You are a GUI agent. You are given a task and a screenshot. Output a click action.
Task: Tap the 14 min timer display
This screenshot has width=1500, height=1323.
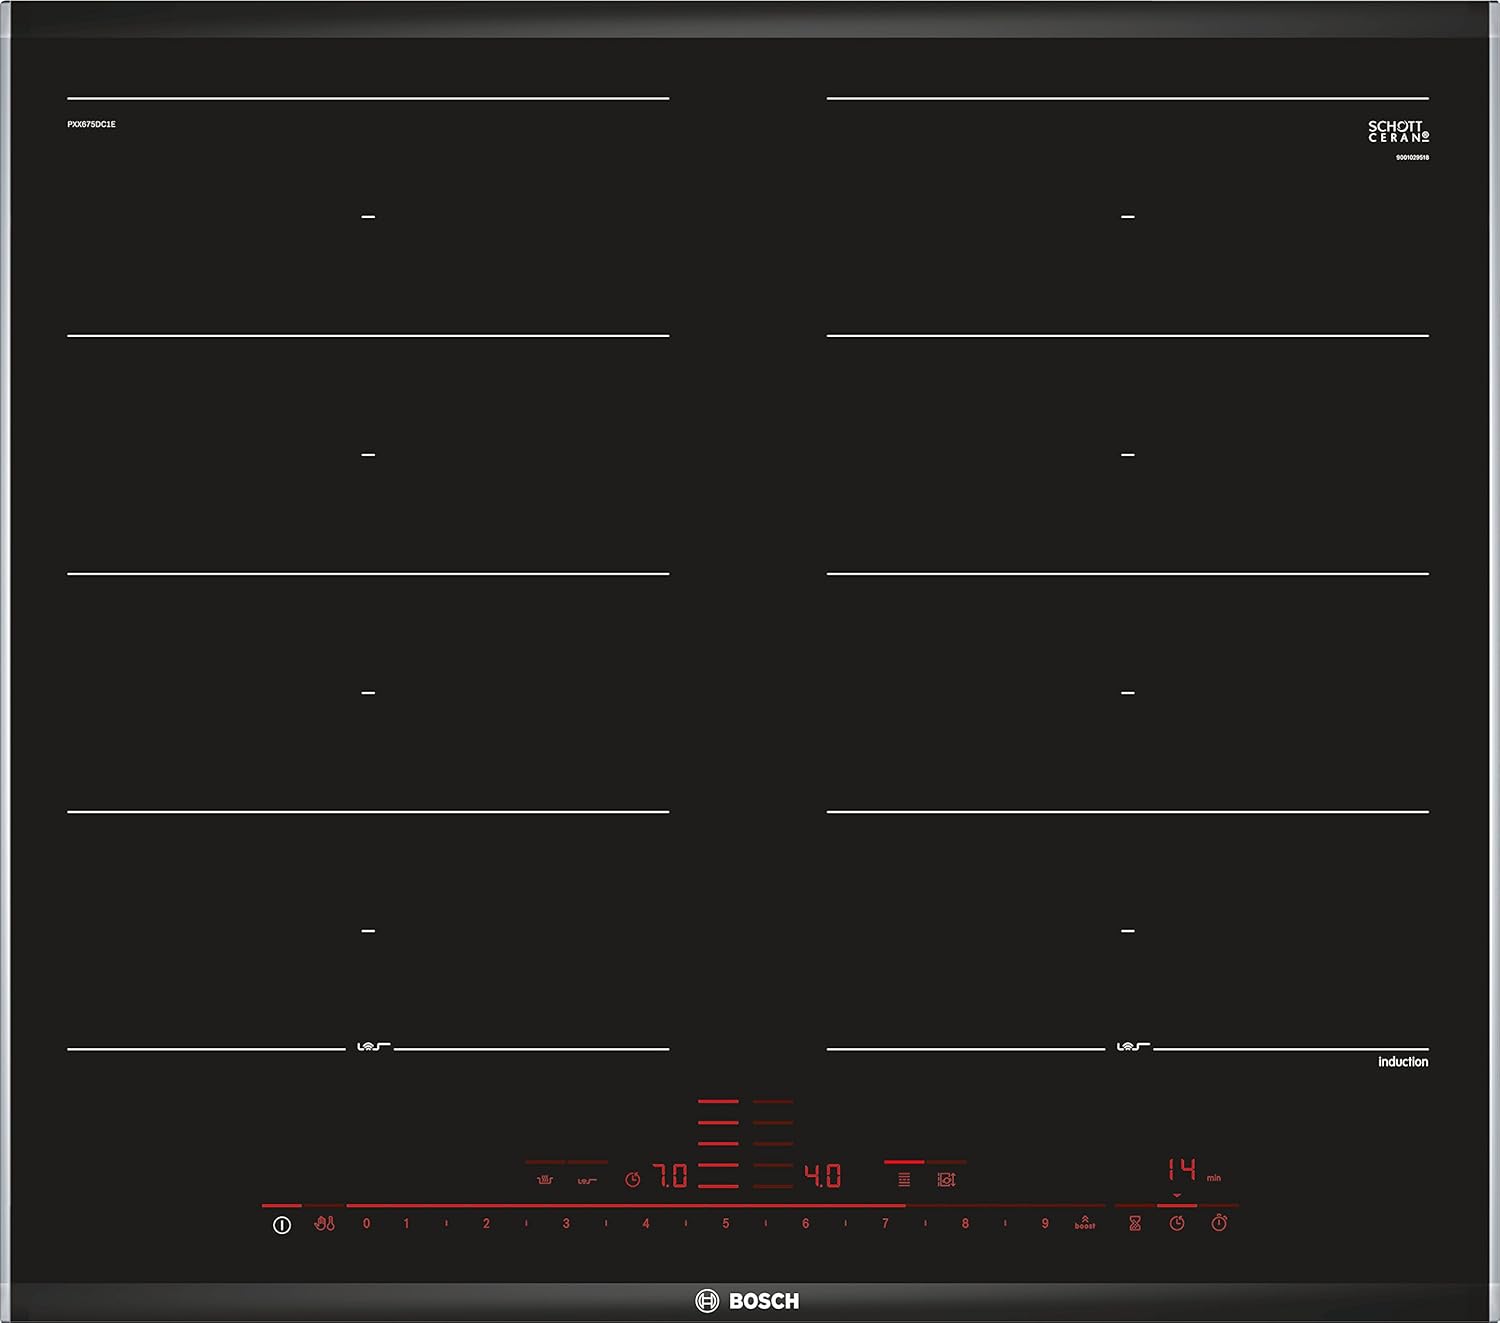(1182, 1170)
